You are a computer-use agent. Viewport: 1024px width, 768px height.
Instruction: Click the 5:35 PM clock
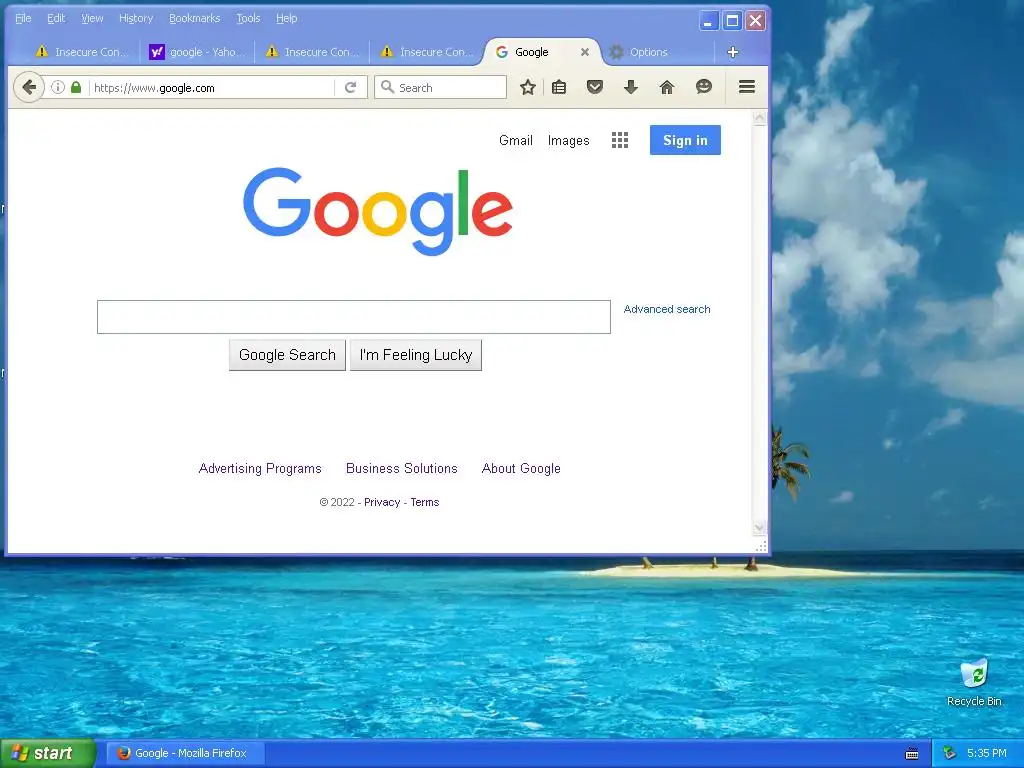(987, 753)
